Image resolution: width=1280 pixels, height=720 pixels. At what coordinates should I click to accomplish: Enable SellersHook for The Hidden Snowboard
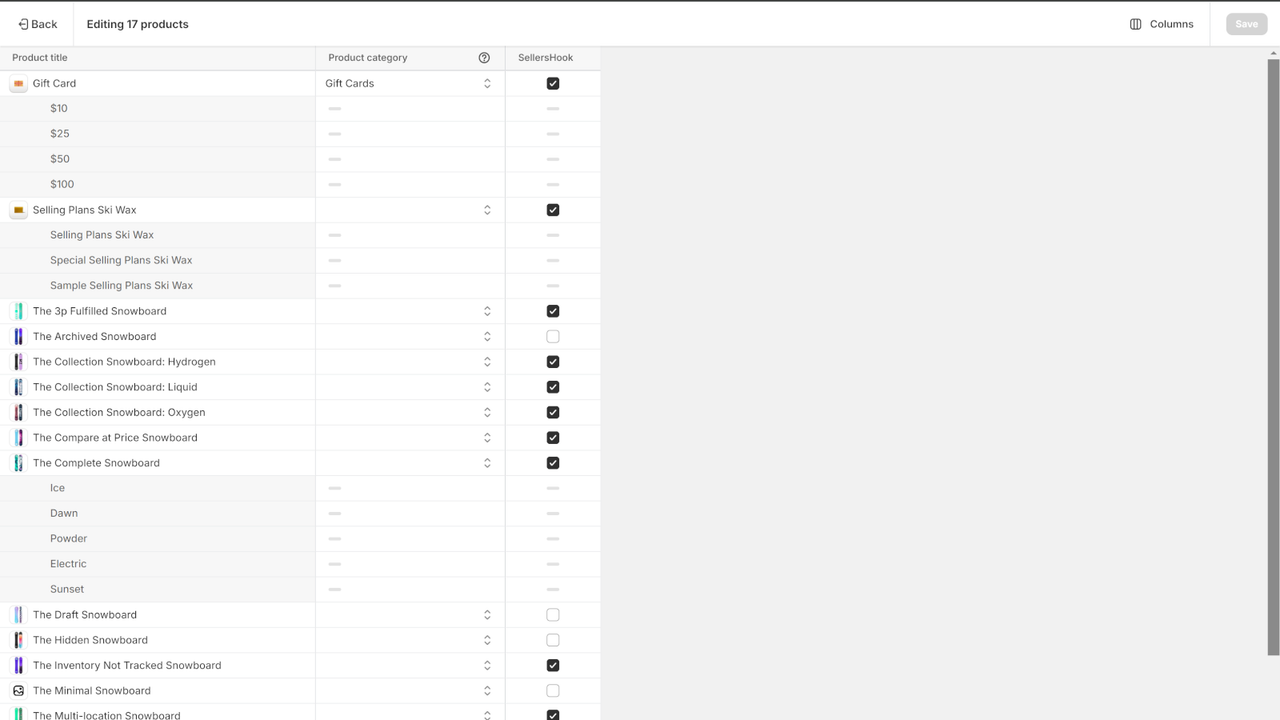coord(553,640)
